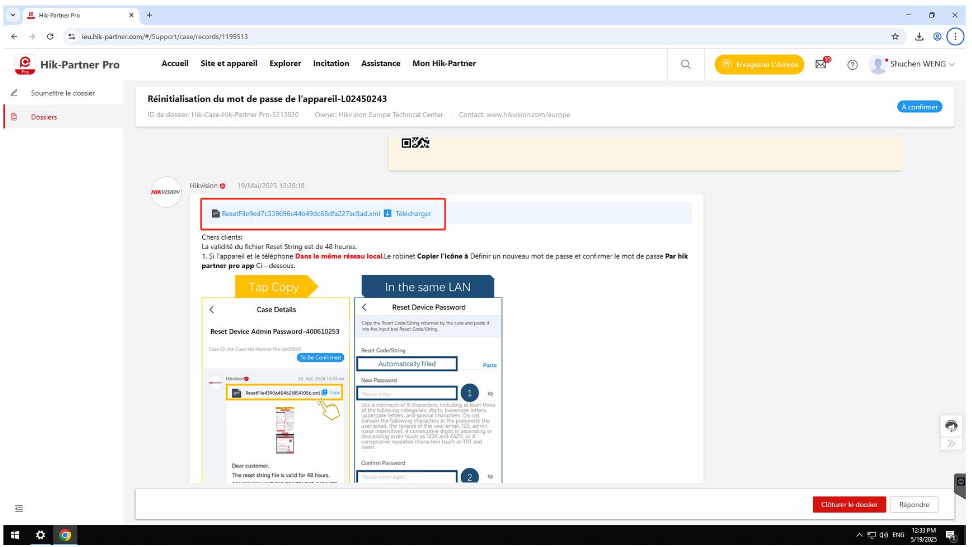The height and width of the screenshot is (547, 972).
Task: Click the Tap Copy instruction image
Action: (276, 379)
